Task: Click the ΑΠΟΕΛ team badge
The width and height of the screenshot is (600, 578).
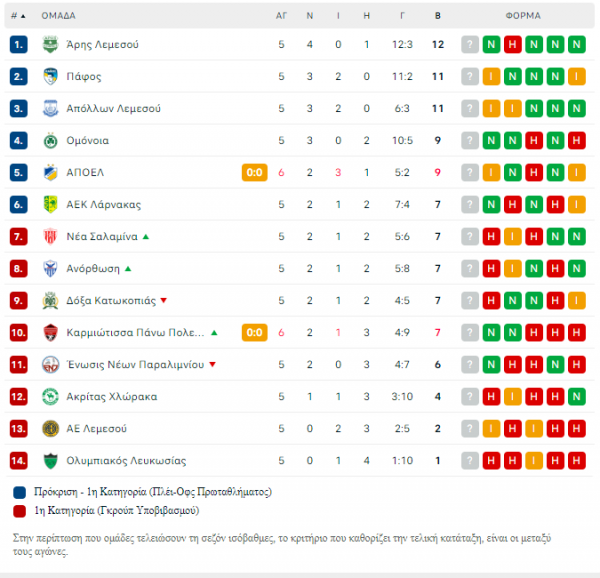Action: pos(50,173)
